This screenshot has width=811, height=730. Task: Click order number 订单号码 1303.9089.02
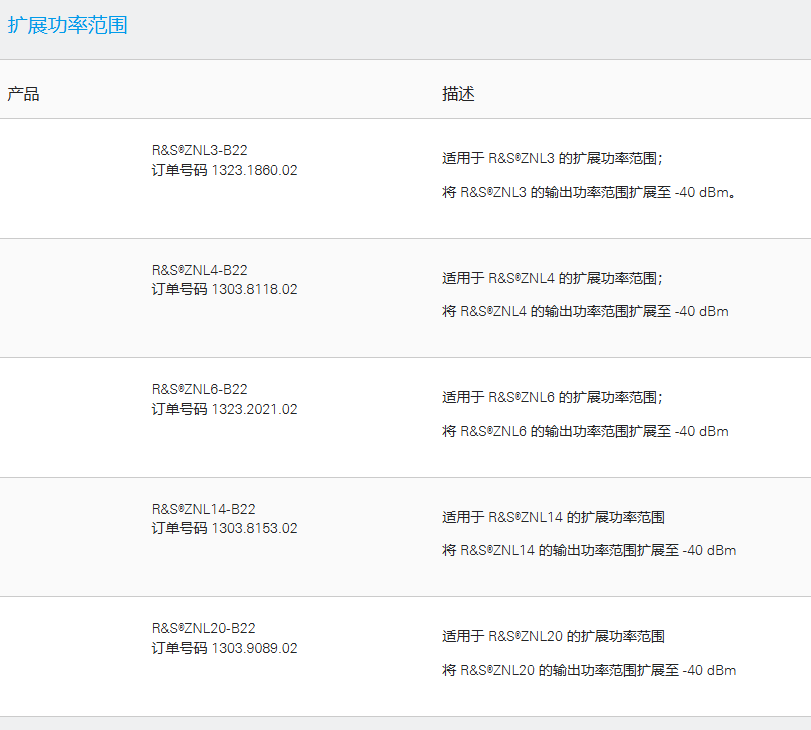coord(224,648)
